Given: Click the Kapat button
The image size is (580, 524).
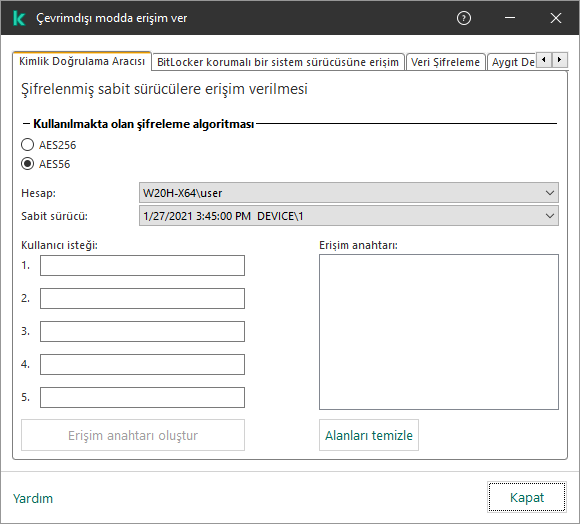Looking at the screenshot, I should point(527,497).
